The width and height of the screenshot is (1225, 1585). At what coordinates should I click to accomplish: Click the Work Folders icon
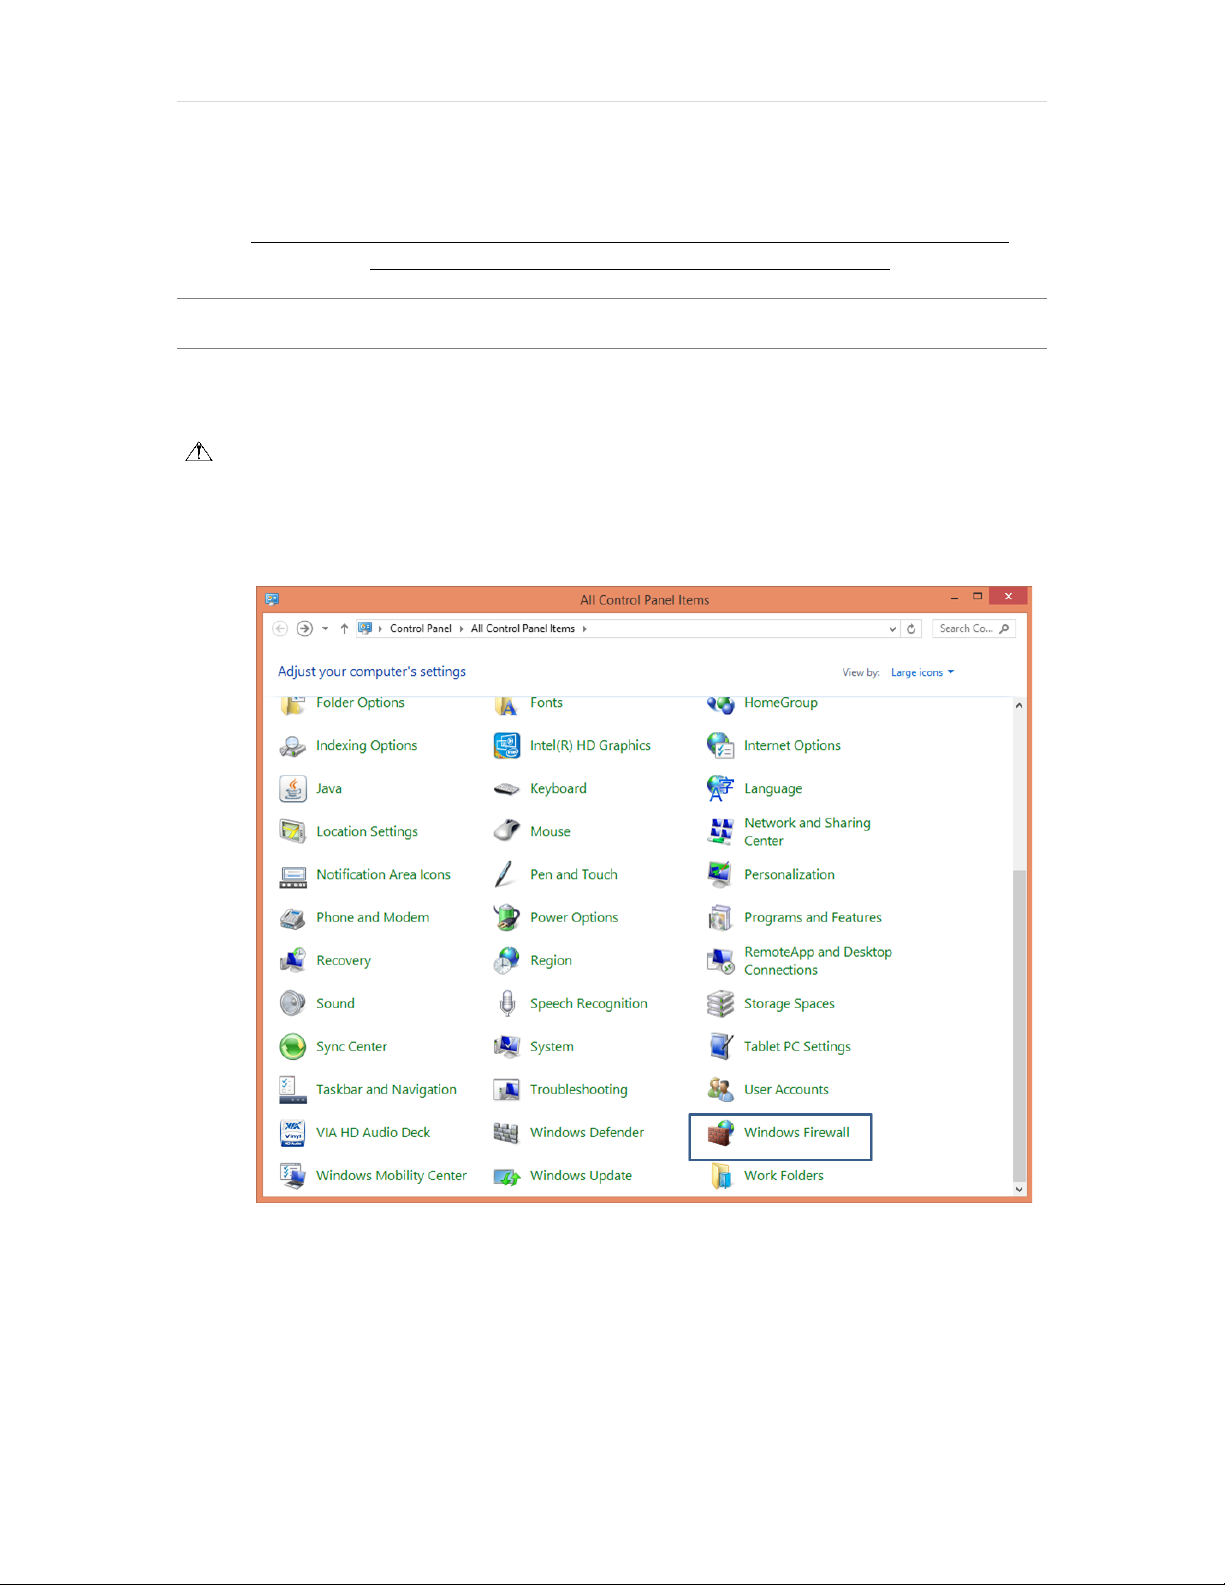[721, 1176]
